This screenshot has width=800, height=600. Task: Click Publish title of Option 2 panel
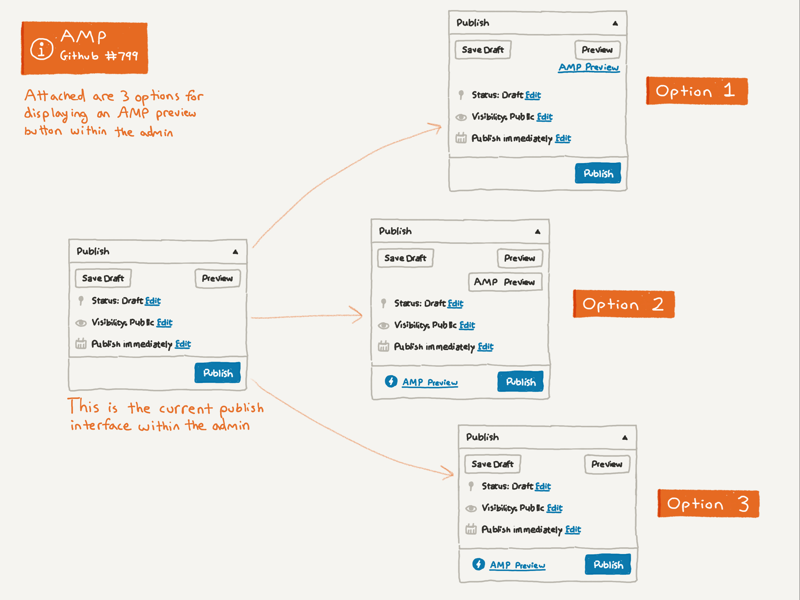395,231
